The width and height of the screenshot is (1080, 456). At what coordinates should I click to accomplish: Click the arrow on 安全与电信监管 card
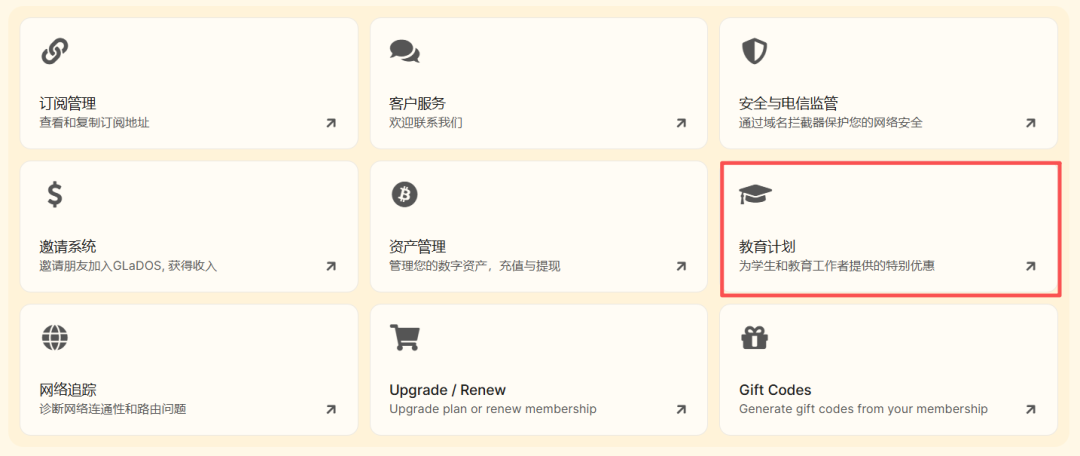[x=1030, y=123]
